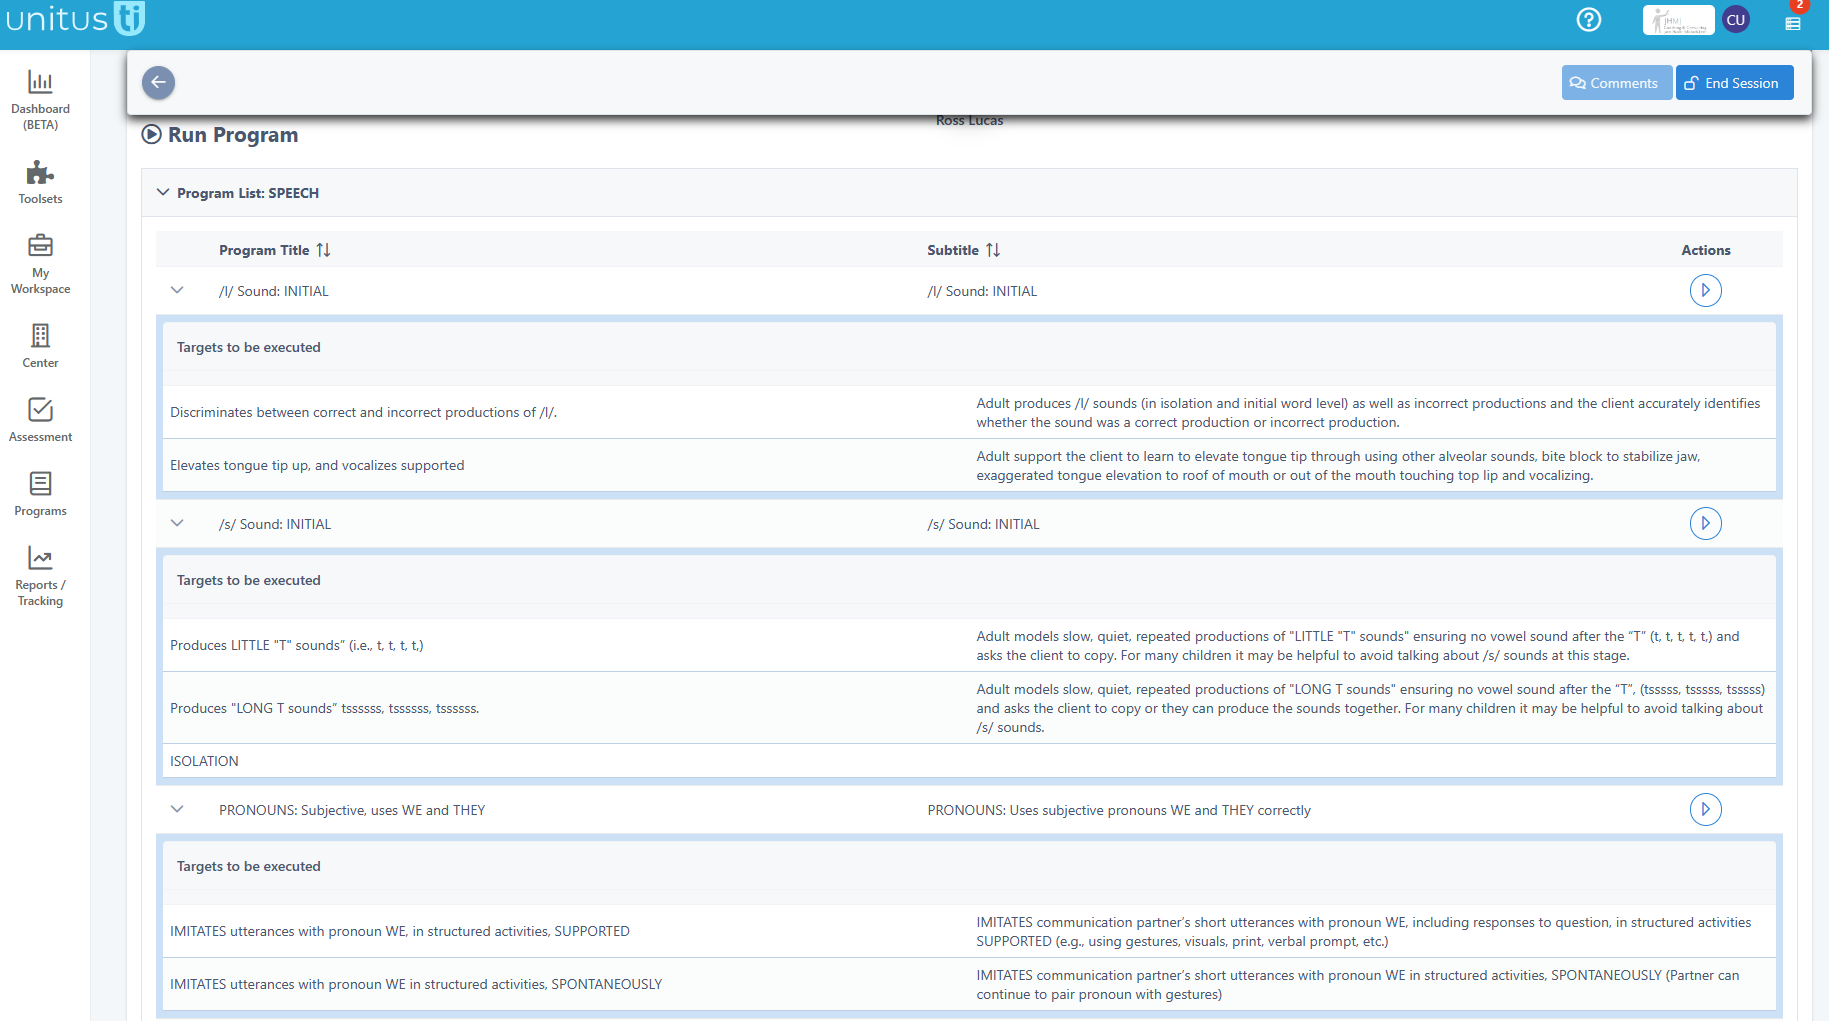The image size is (1829, 1021).
Task: Run the /l/ Sound: INITIAL program
Action: click(x=1706, y=290)
